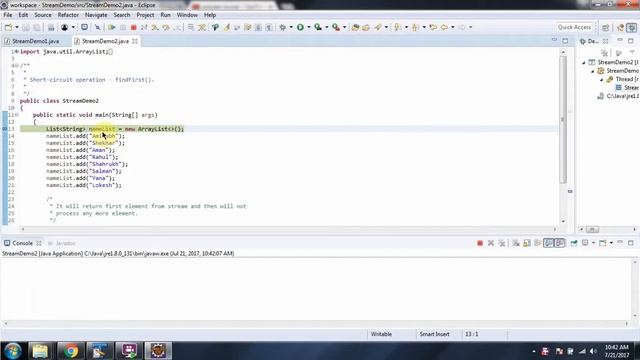
Task: Switch to the Debug perspective icon
Action: (x=631, y=27)
